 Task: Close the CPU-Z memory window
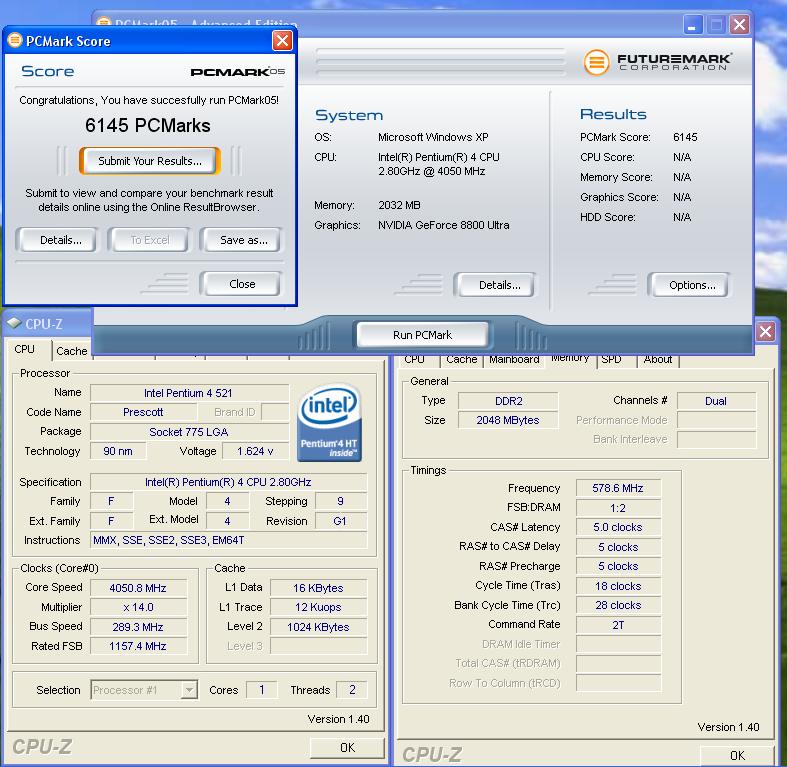765,331
